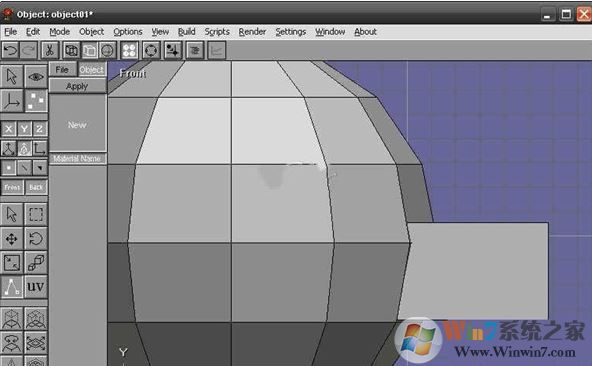Open the Build menu

[x=187, y=32]
